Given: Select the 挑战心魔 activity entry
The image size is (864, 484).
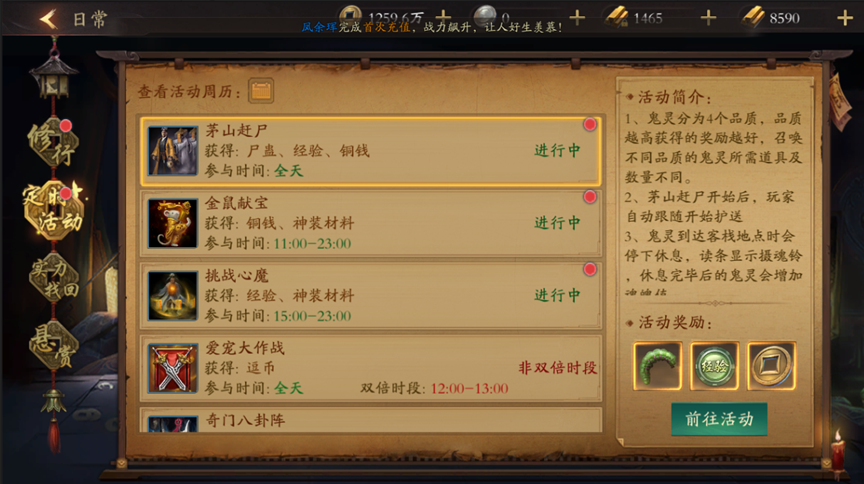Looking at the screenshot, I should pyautogui.click(x=370, y=295).
